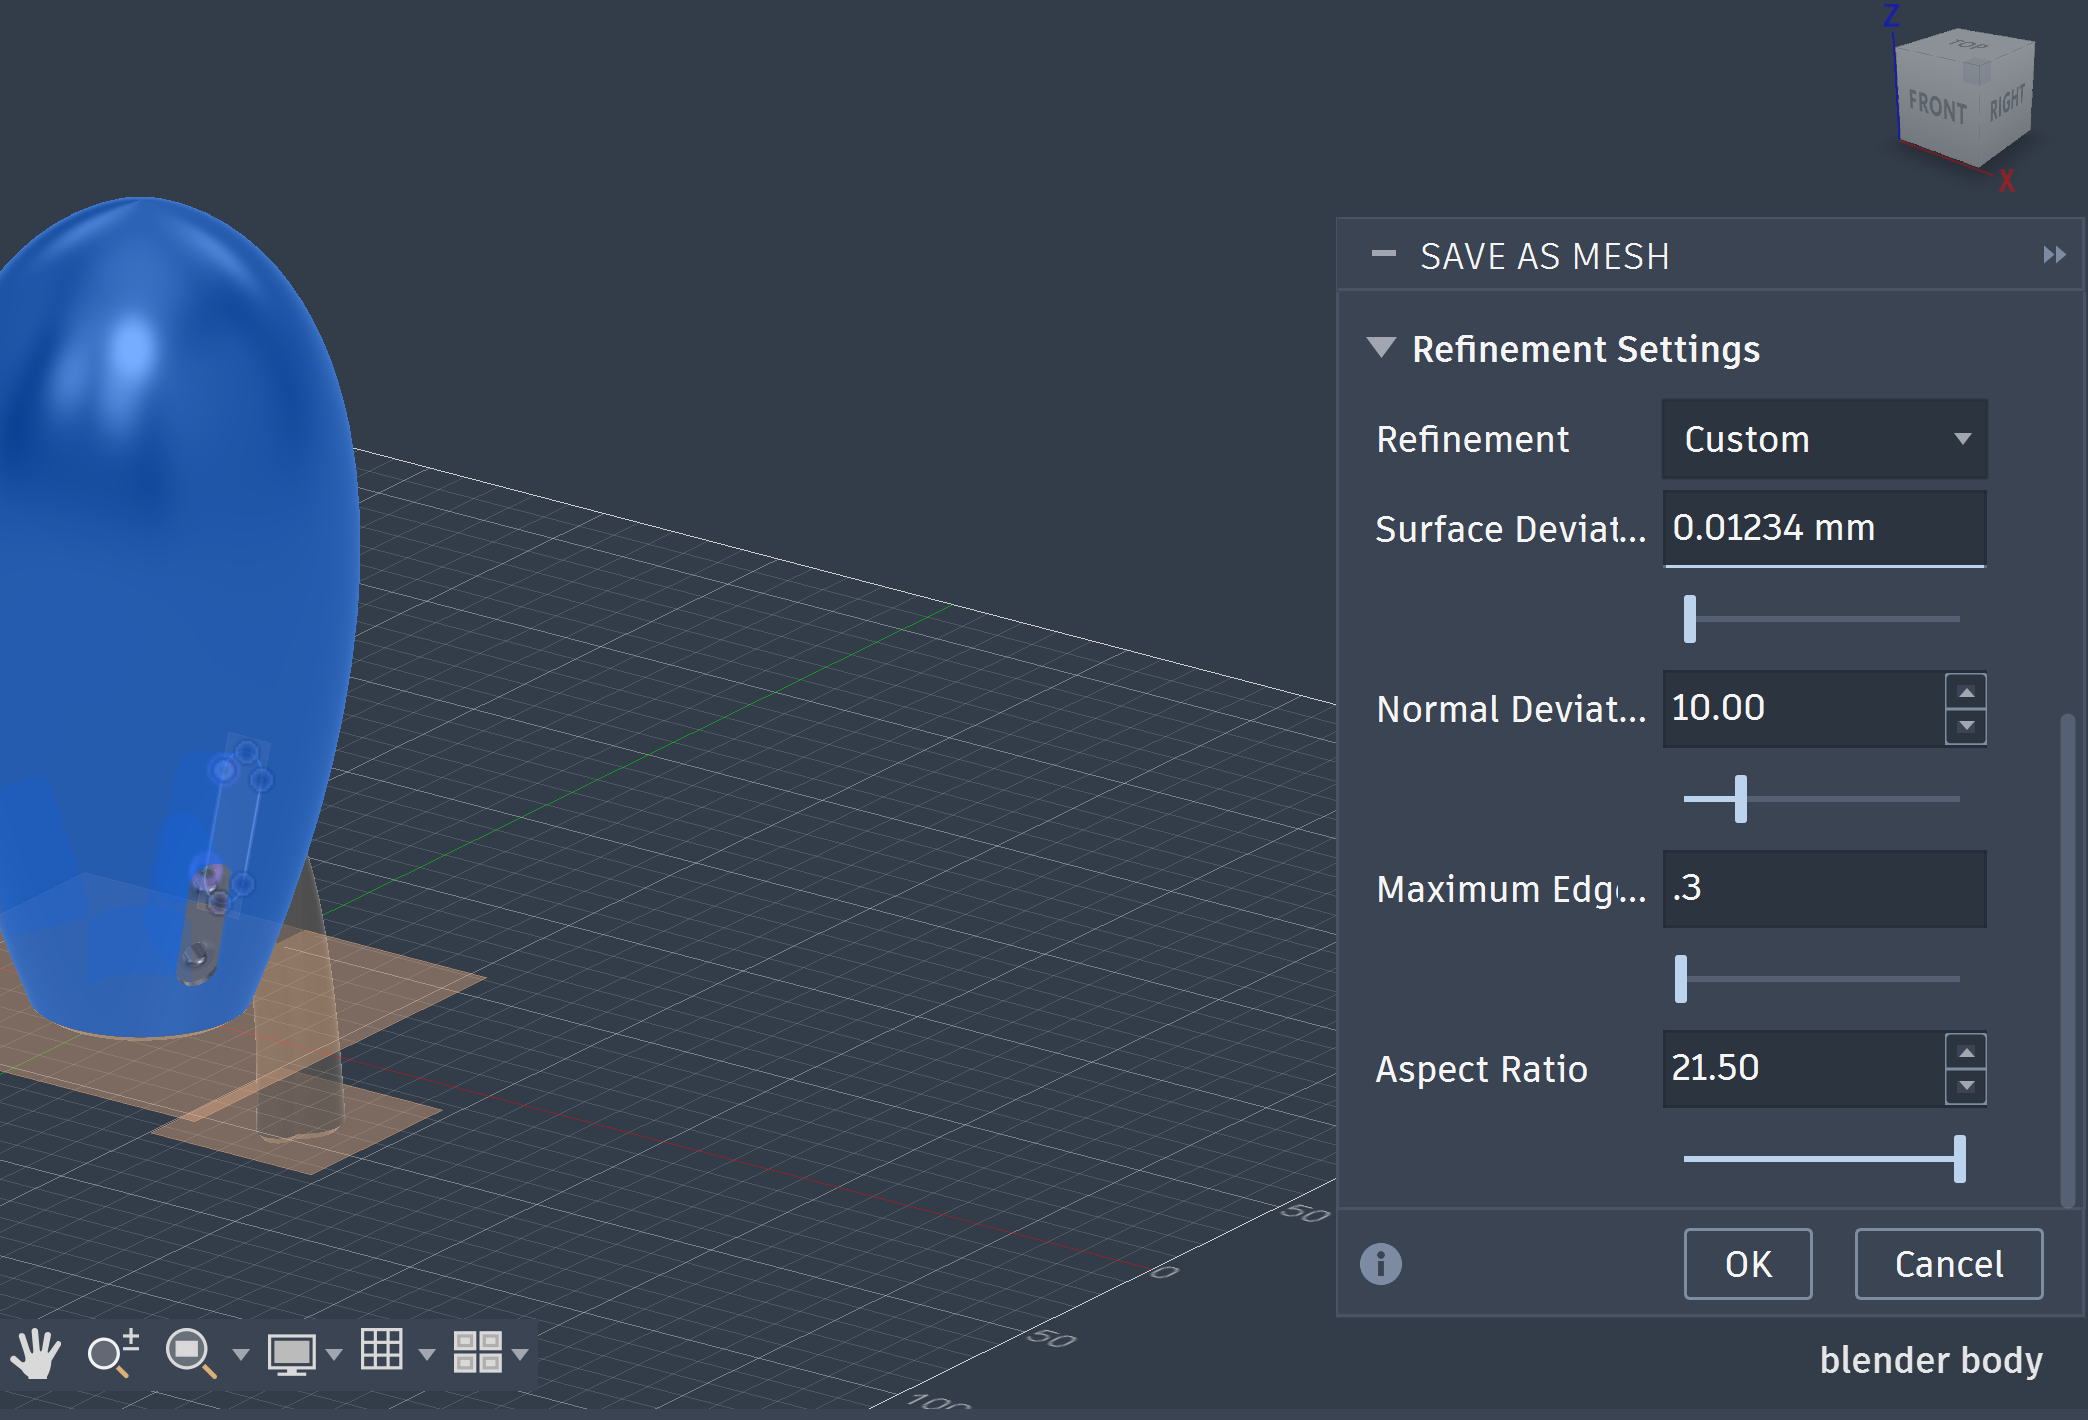Collapse the Save As Mesh dialog
2088x1420 pixels.
click(1384, 255)
